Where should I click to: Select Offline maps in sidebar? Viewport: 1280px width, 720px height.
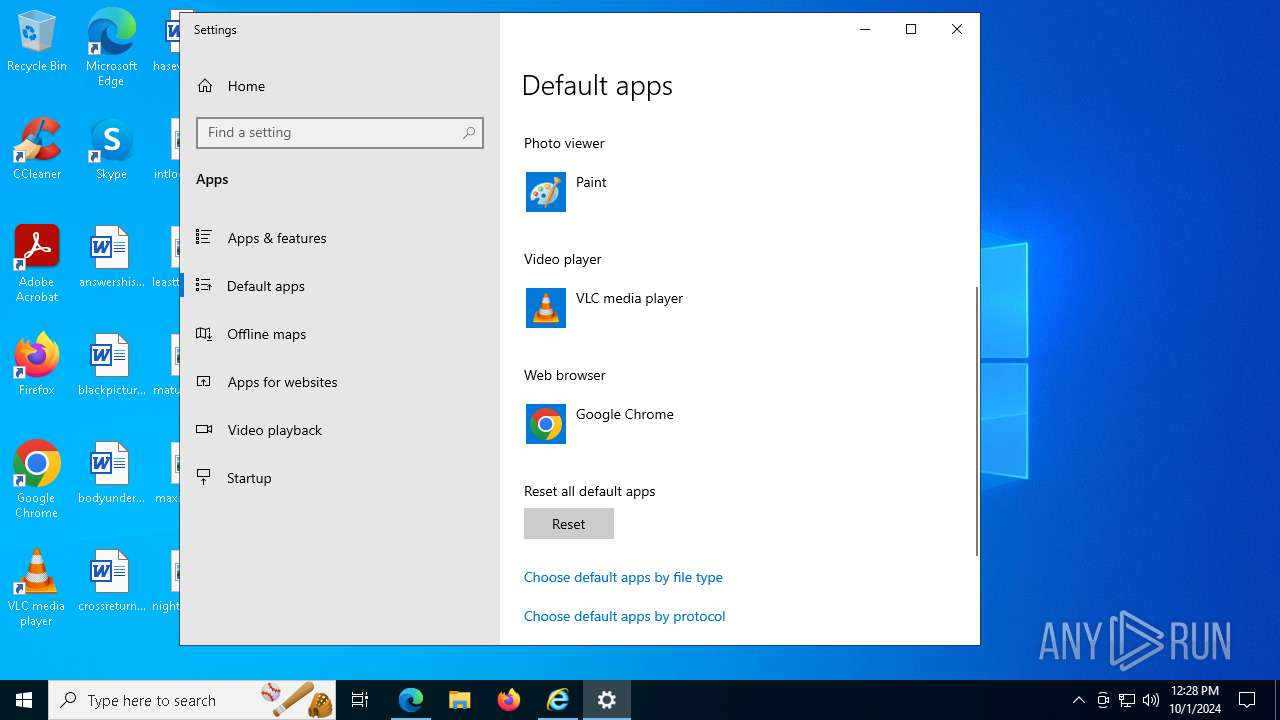(266, 334)
